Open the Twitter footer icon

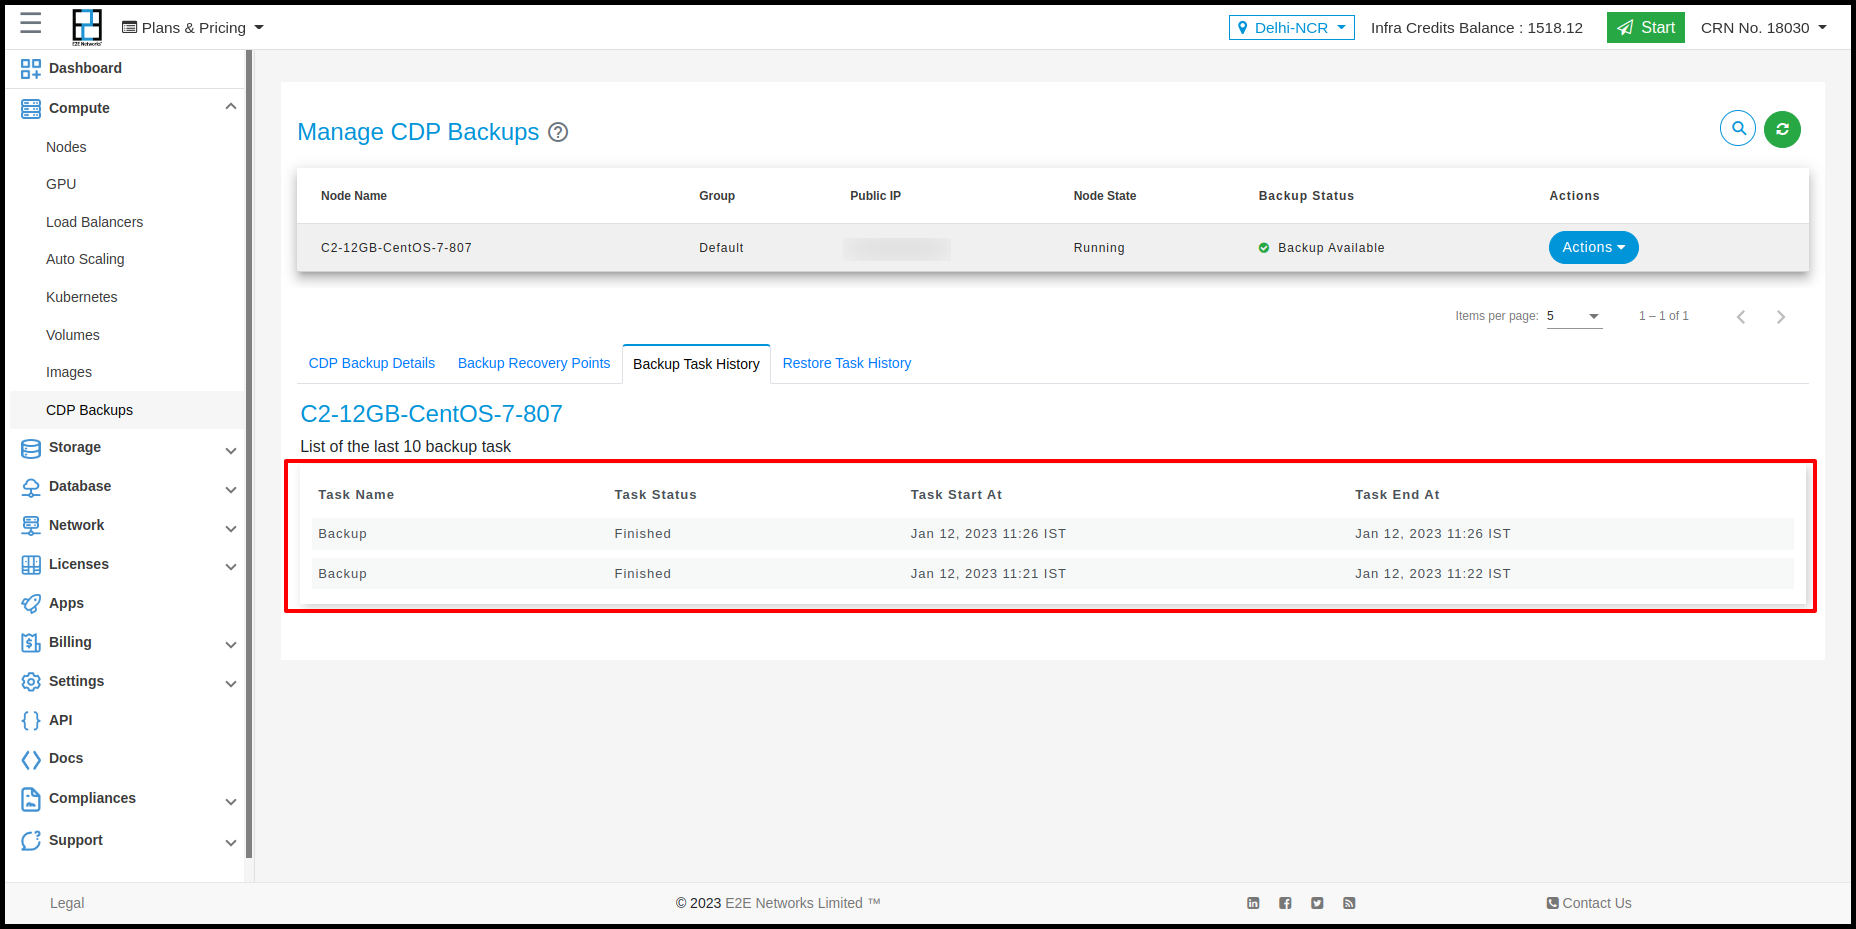click(x=1317, y=903)
